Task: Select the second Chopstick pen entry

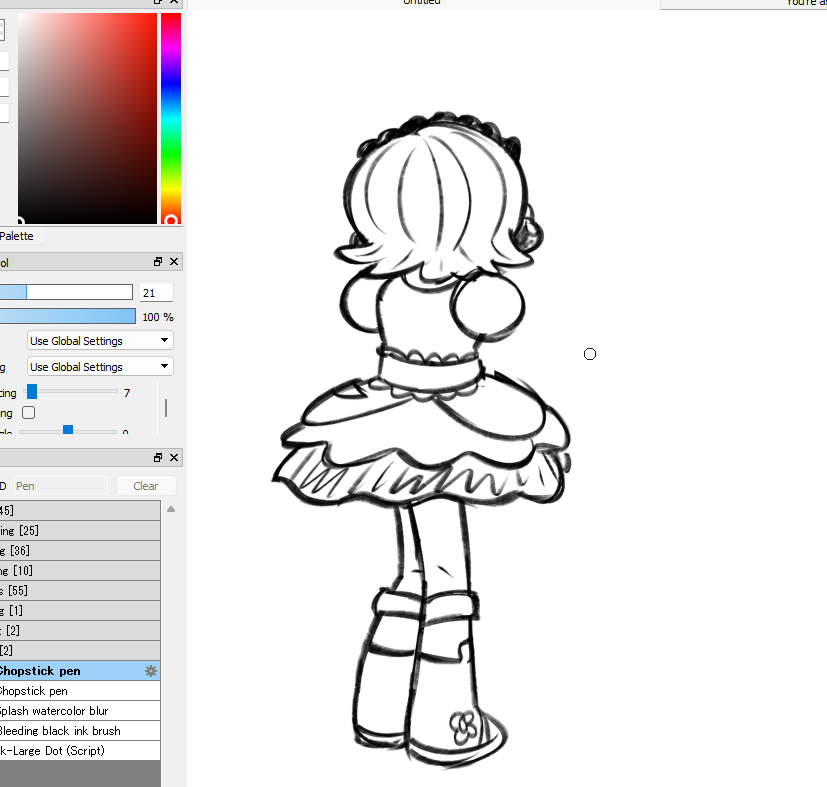Action: click(80, 691)
